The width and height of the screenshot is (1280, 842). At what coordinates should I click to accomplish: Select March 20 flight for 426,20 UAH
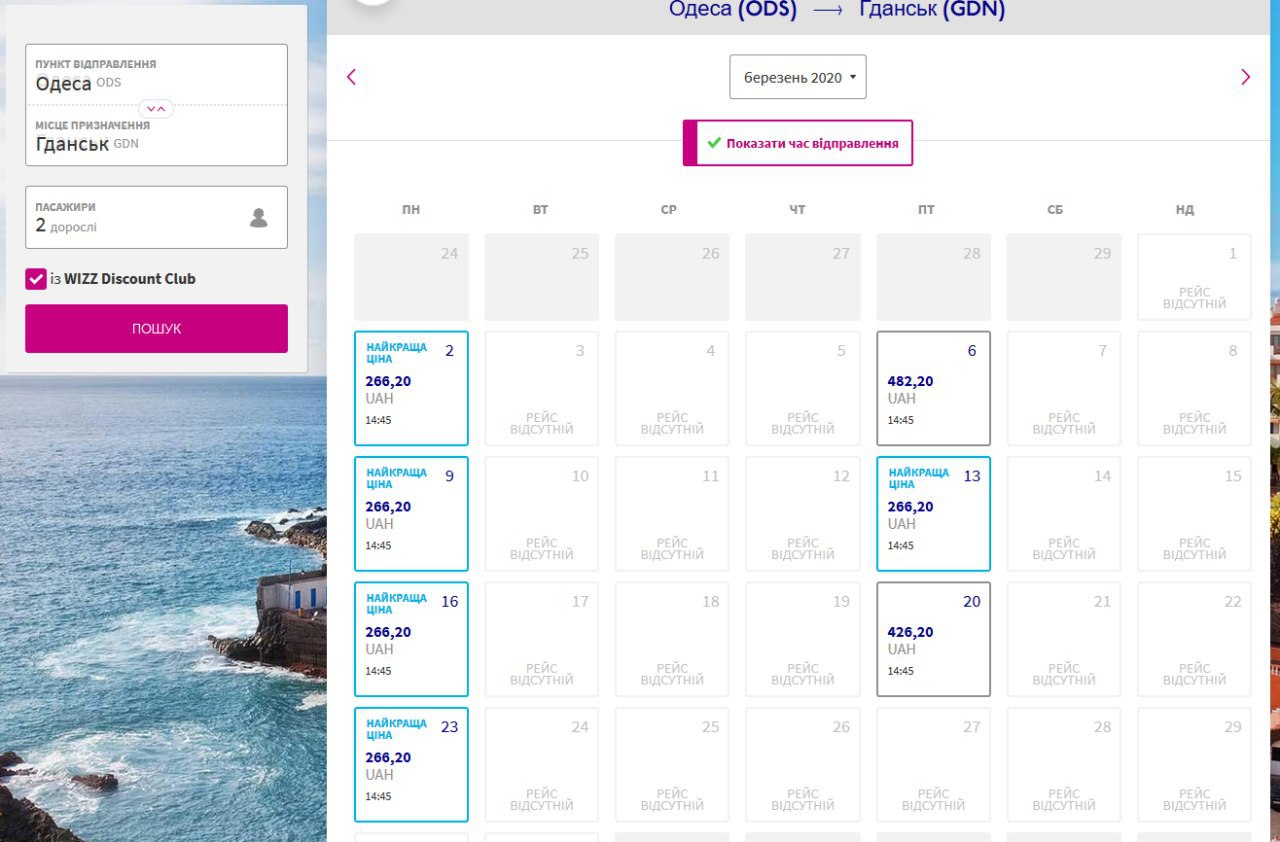[933, 639]
